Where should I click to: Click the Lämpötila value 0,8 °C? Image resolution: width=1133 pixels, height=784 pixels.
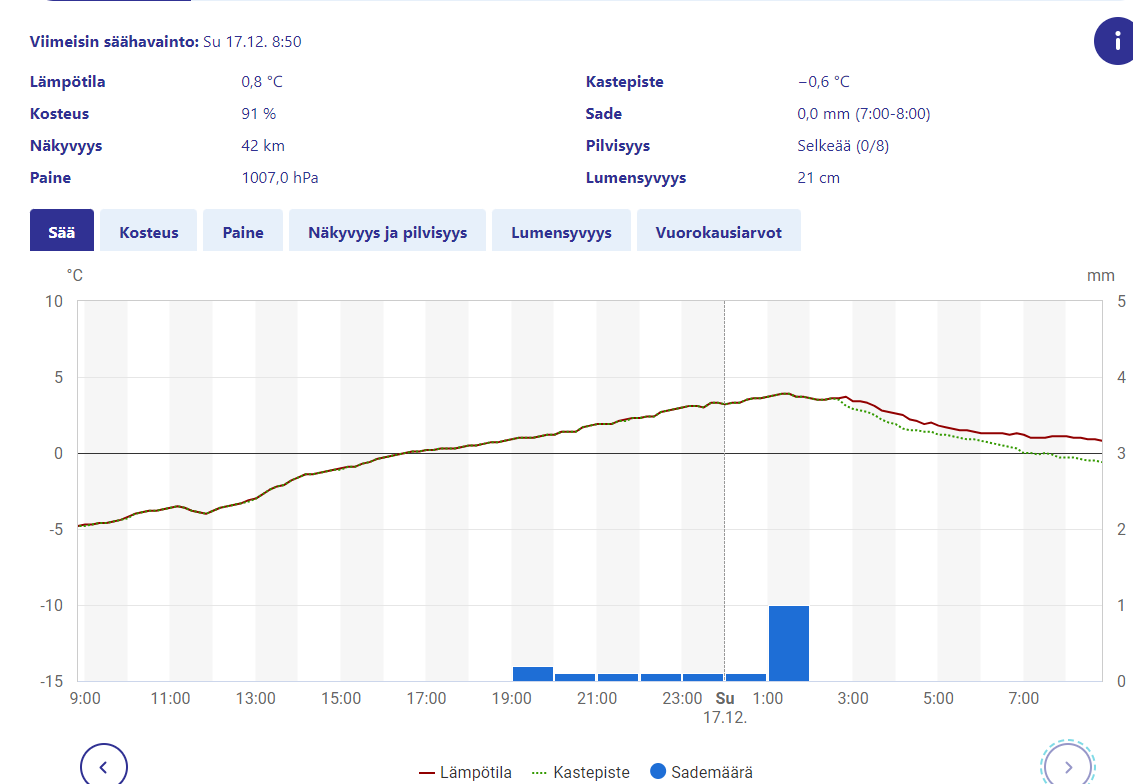click(262, 82)
